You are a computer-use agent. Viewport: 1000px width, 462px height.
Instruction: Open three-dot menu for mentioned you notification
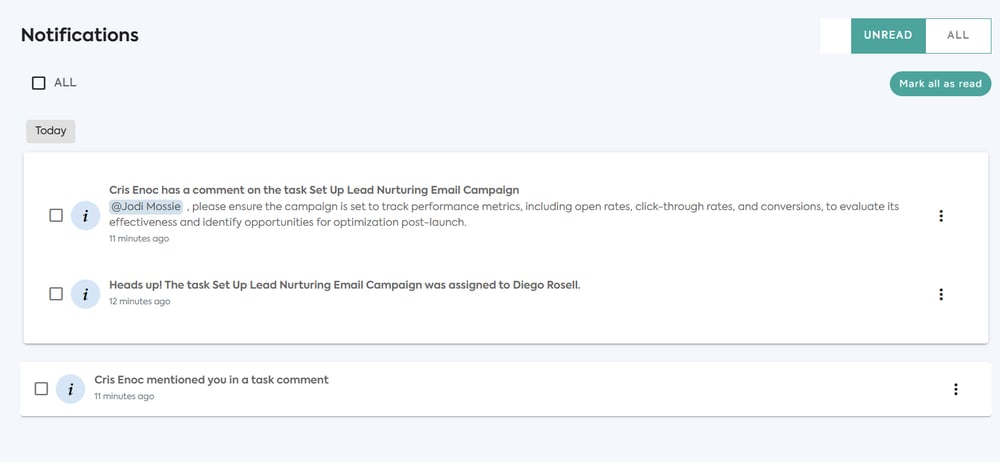[955, 389]
